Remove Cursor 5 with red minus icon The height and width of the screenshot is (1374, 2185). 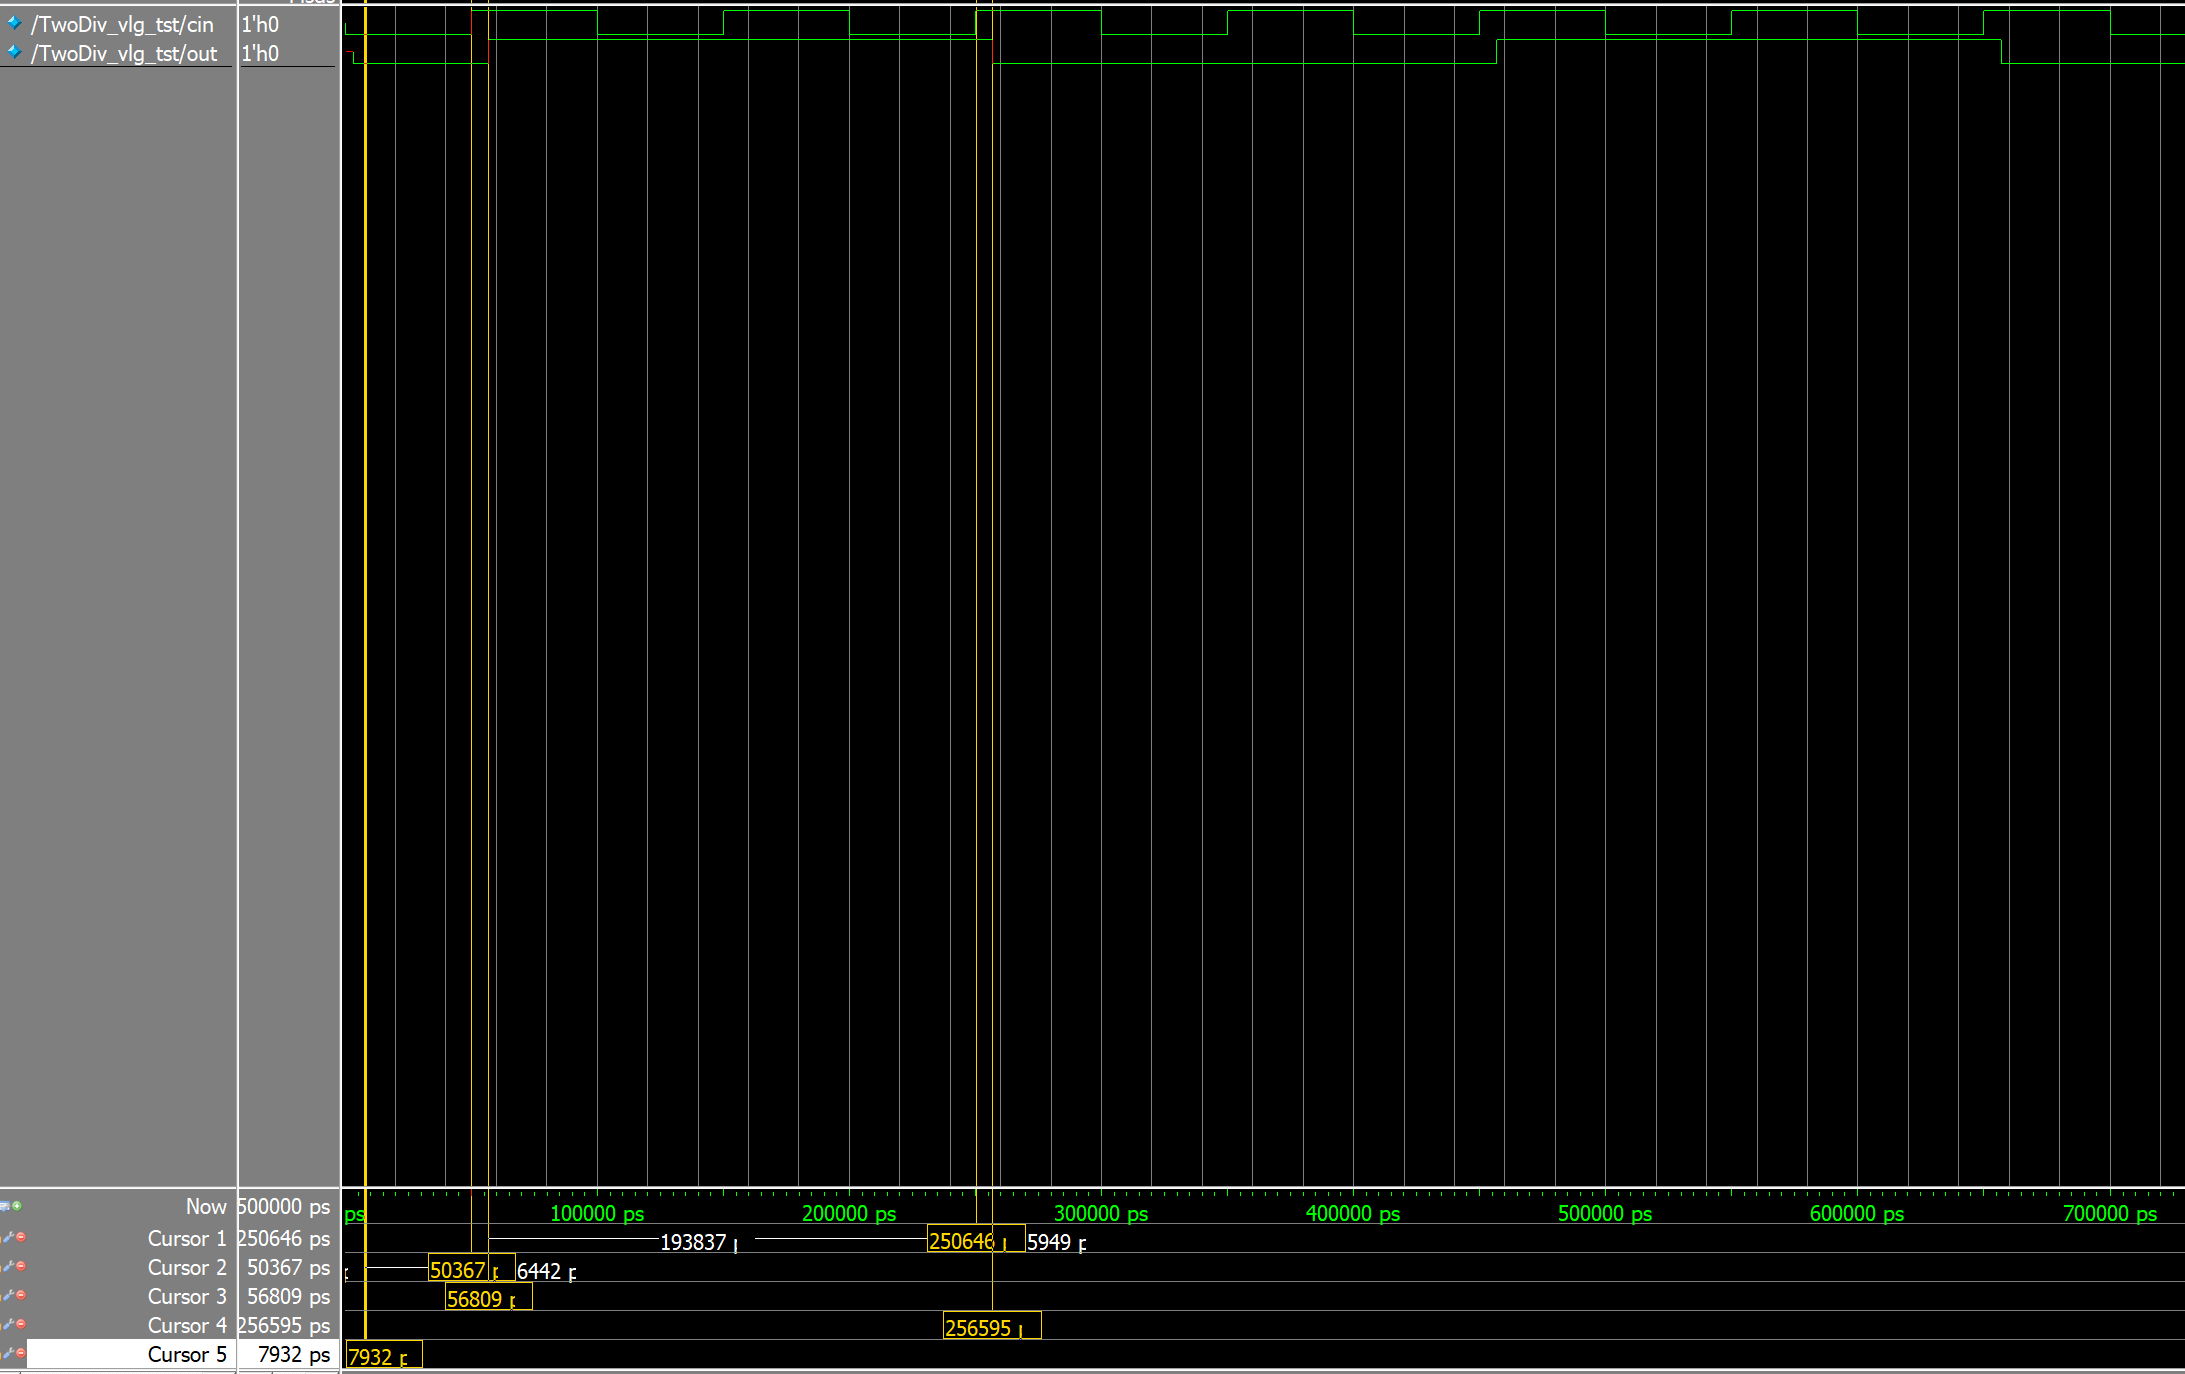coord(21,1354)
